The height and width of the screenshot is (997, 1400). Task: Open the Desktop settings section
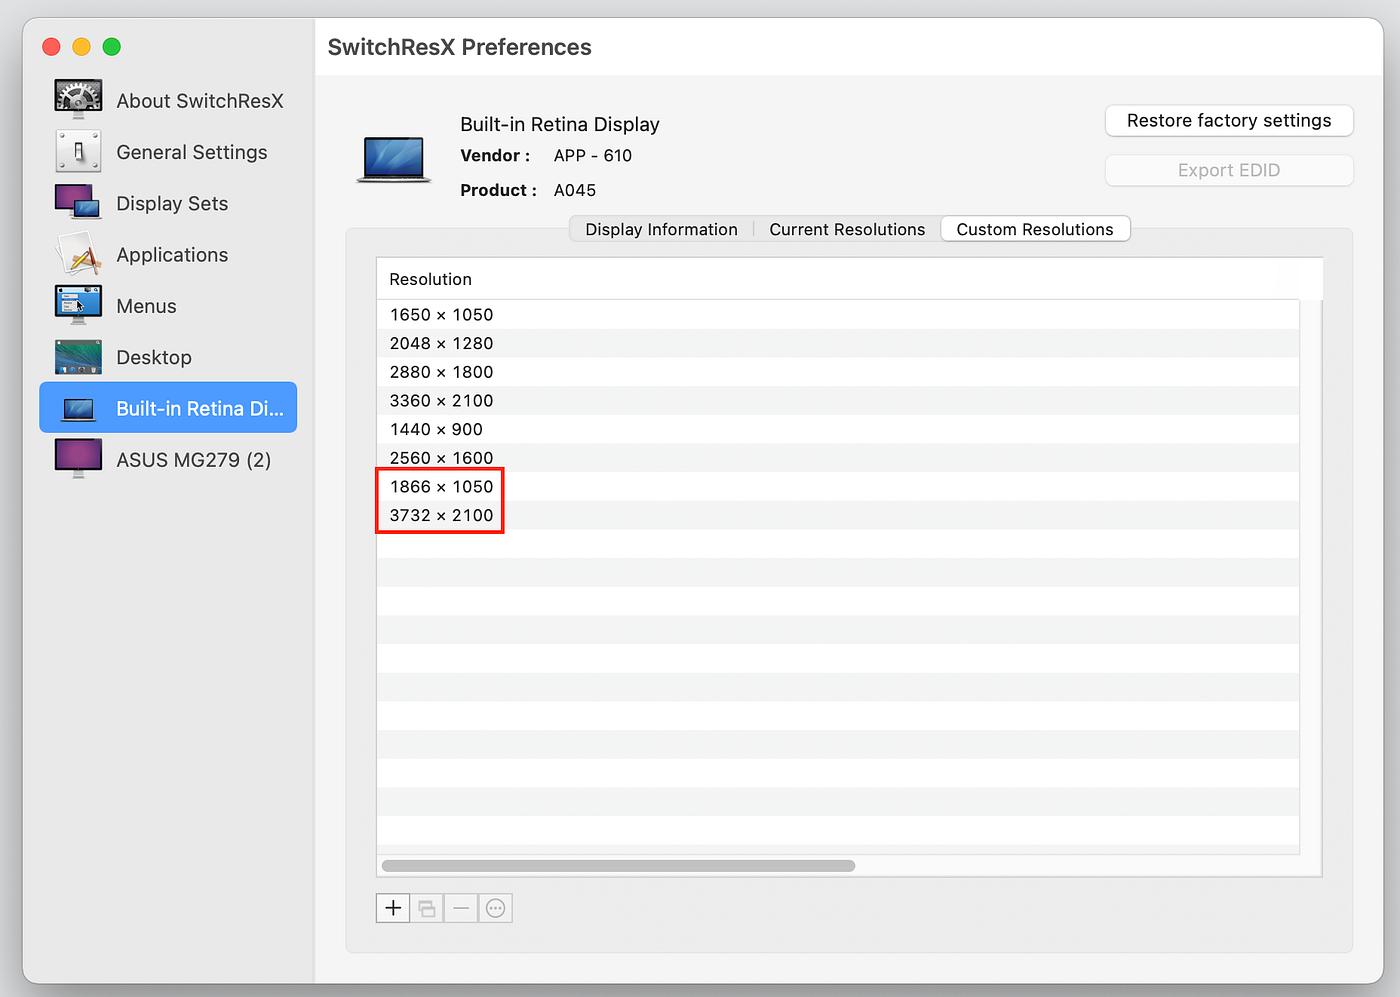pyautogui.click(x=153, y=357)
